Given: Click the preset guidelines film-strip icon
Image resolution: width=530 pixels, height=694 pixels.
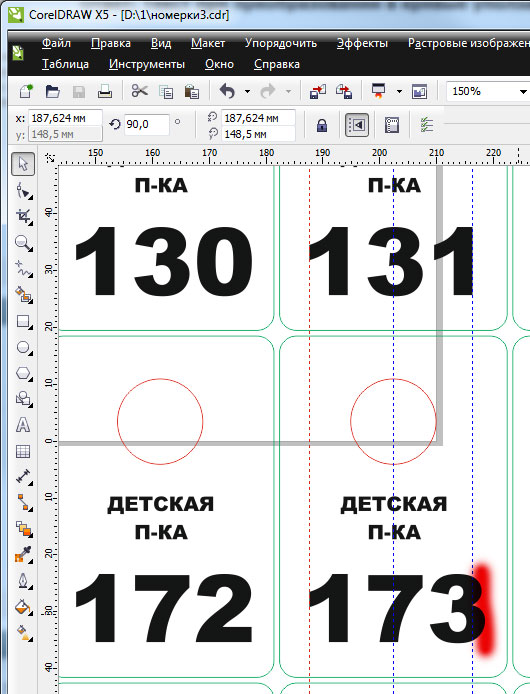Looking at the screenshot, I should point(392,125).
